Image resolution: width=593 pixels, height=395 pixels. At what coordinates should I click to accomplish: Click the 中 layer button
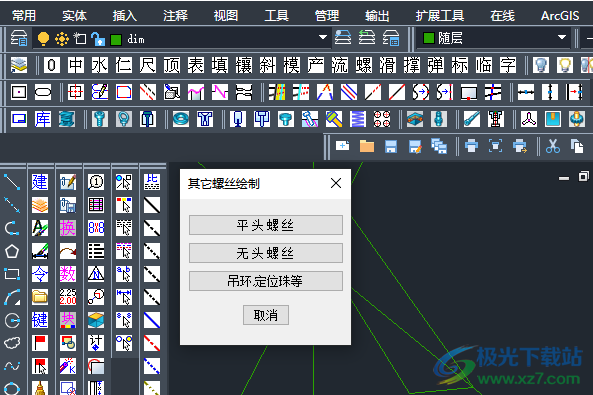(76, 65)
